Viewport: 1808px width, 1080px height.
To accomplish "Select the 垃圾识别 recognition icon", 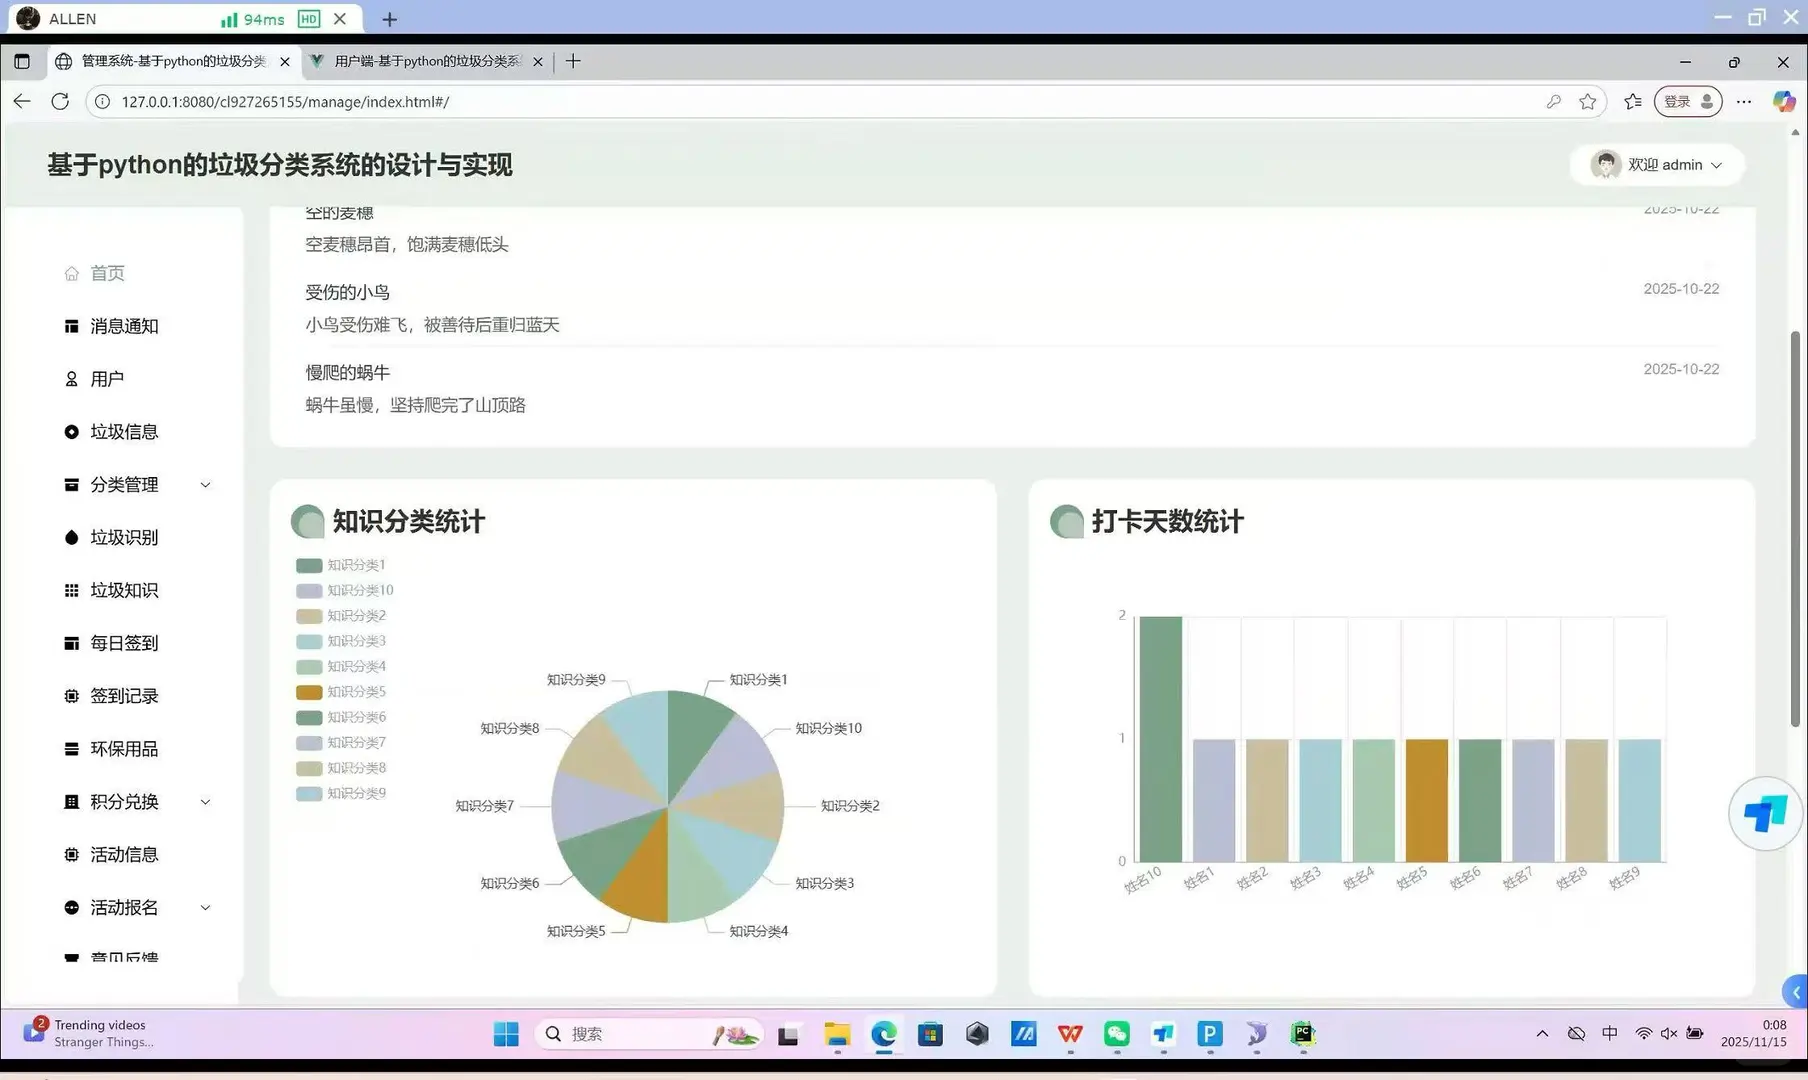I will tap(71, 537).
